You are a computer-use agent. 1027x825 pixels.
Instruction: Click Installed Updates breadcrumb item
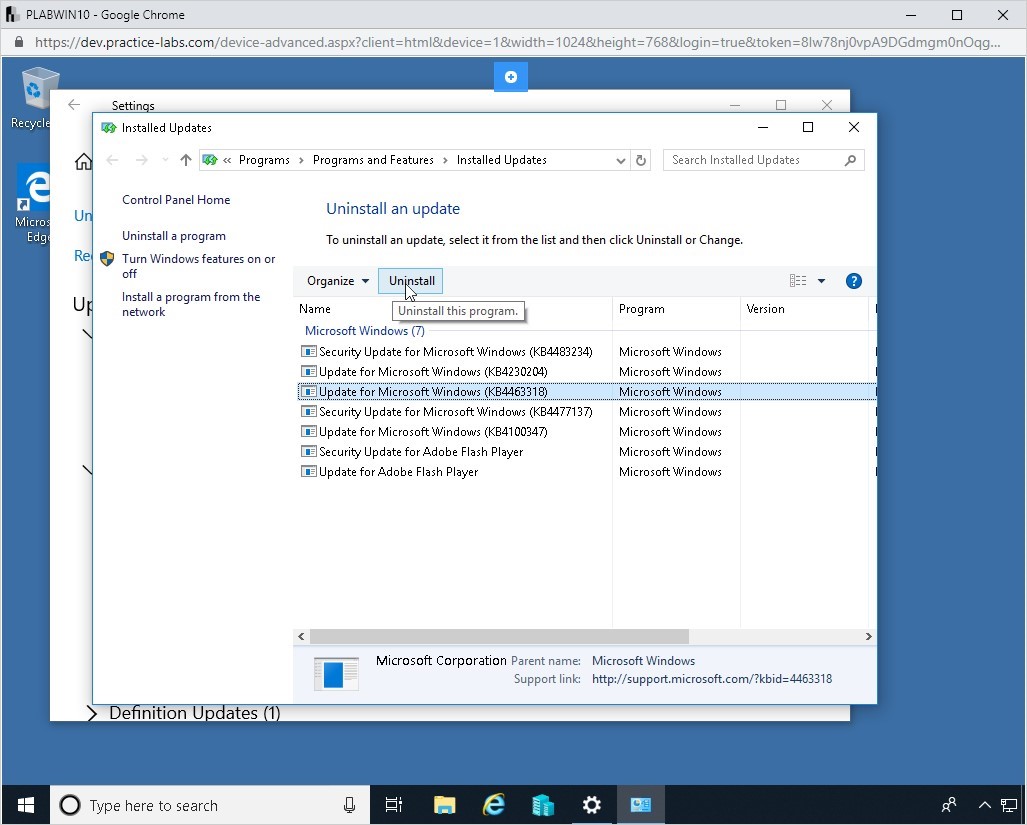(502, 160)
